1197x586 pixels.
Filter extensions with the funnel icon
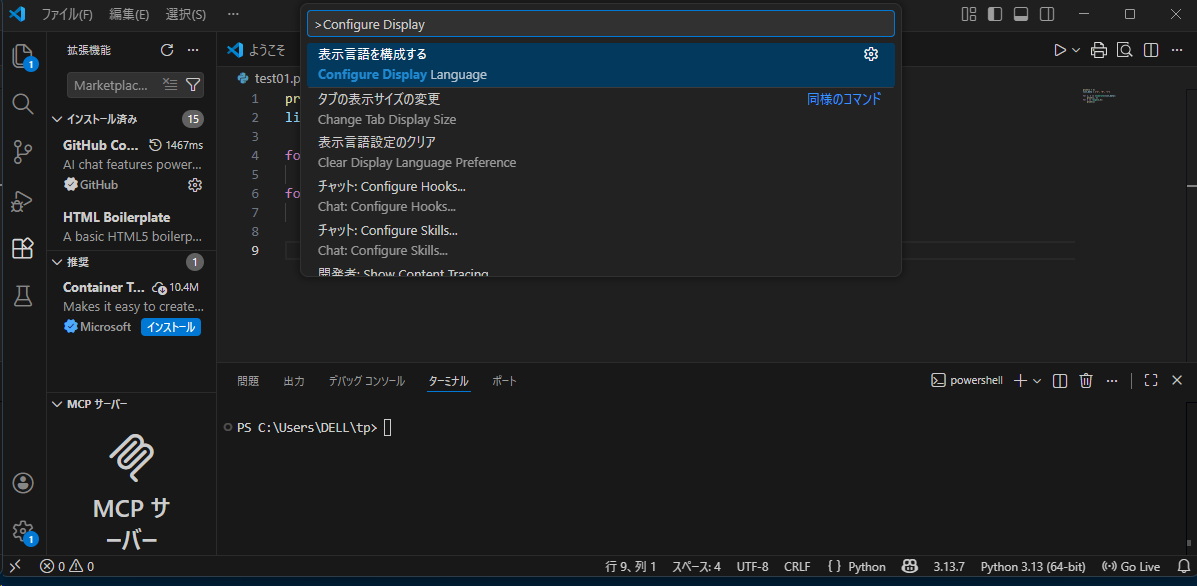click(x=193, y=85)
